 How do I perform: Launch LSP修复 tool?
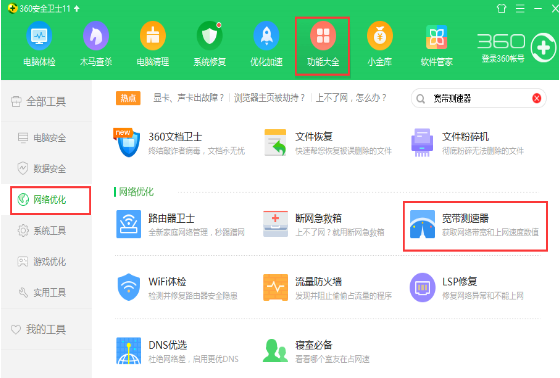(467, 288)
